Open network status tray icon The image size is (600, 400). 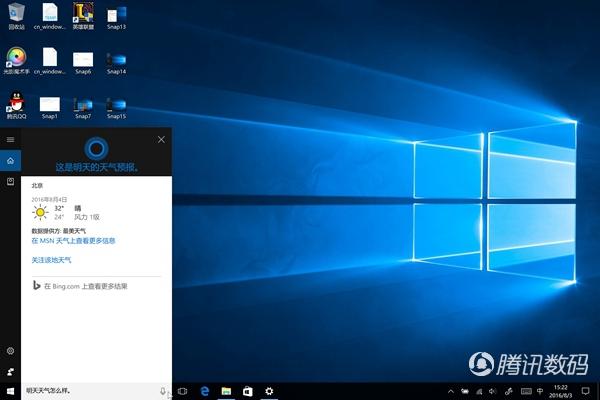pos(479,391)
